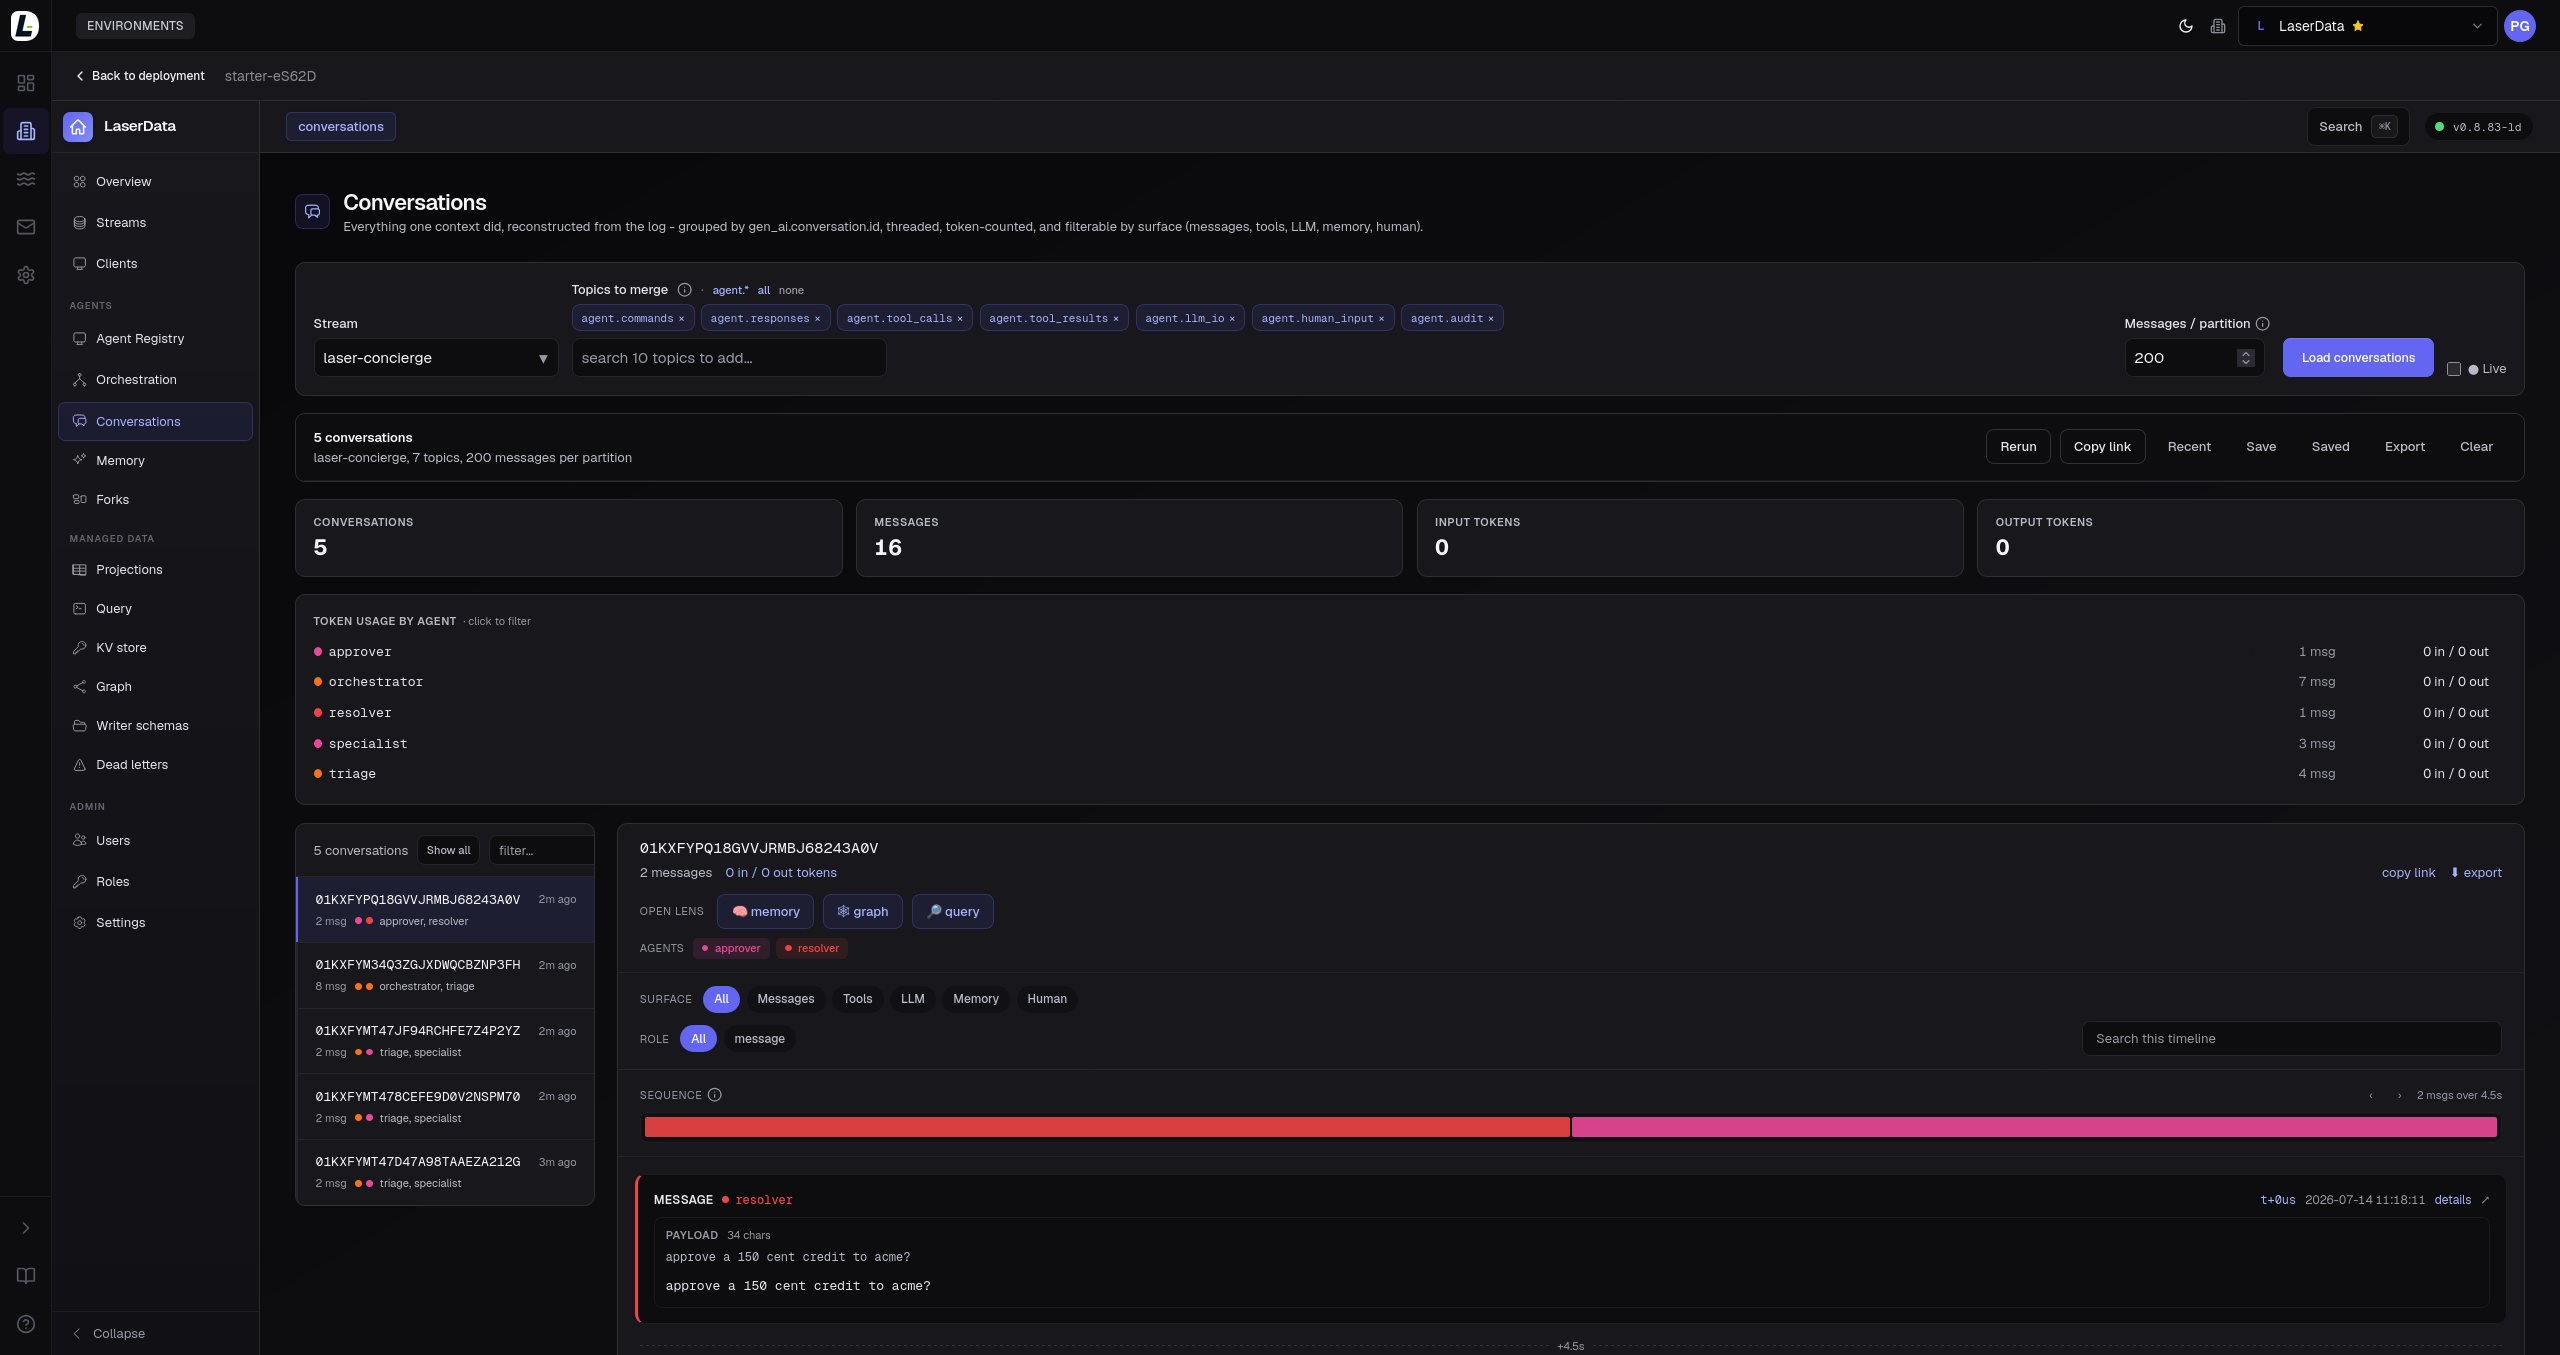Click info icon next to Topics to merge
Viewport: 2560px width, 1355px height.
685,290
